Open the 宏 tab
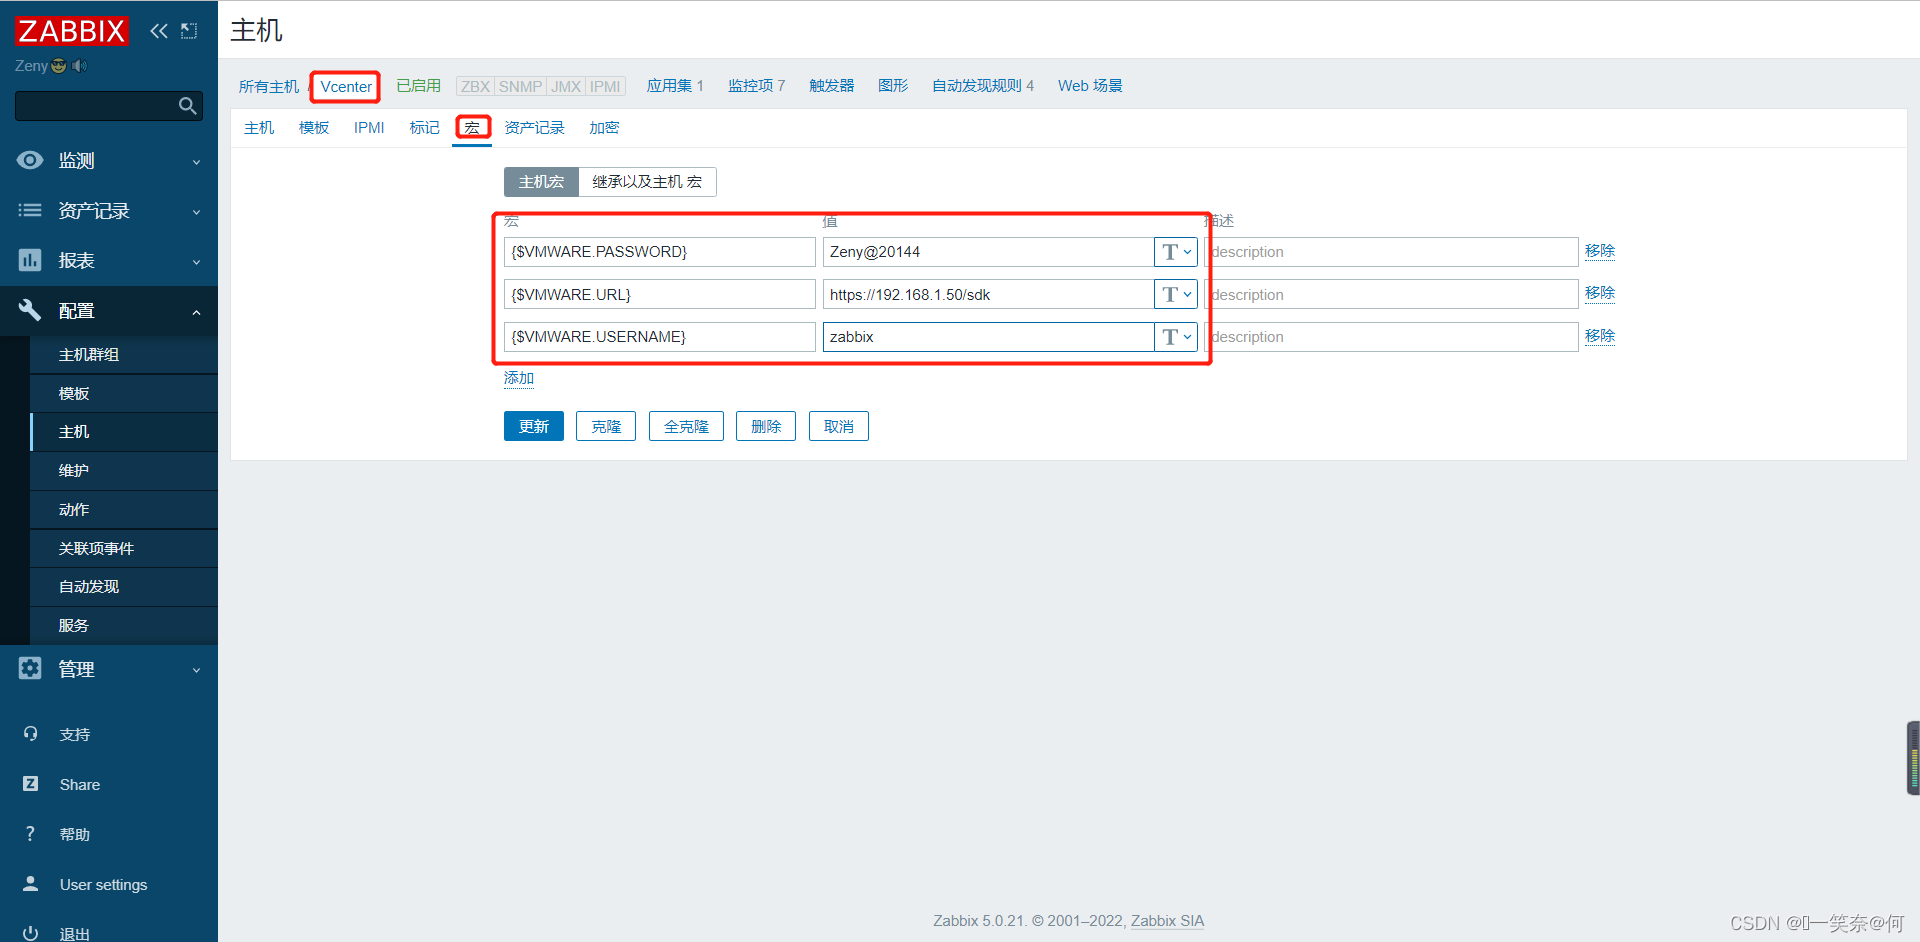Viewport: 1920px width, 942px height. [472, 128]
